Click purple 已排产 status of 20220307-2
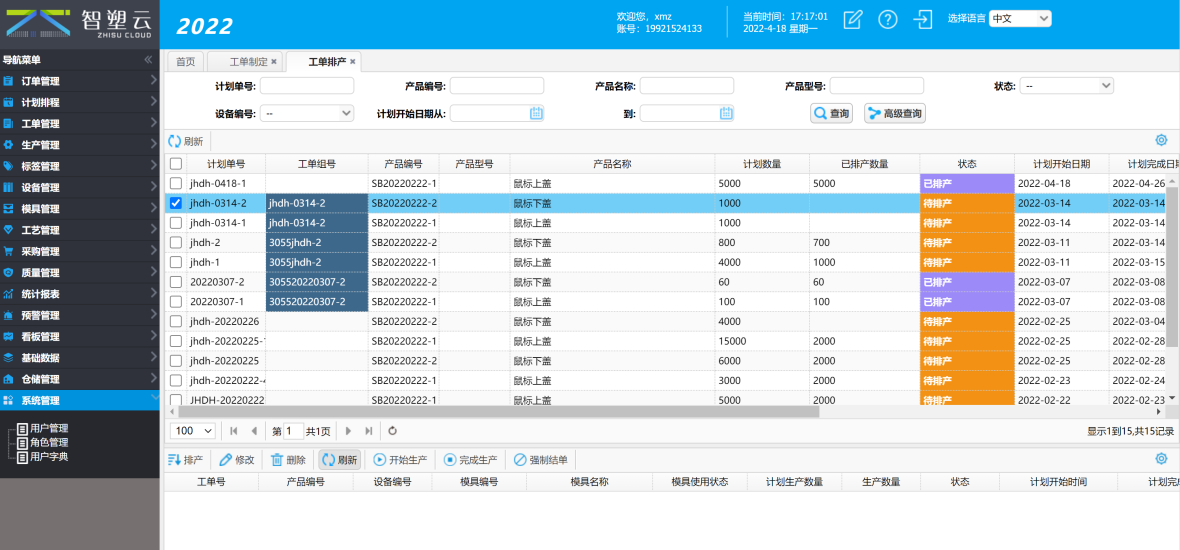1180x550 pixels. point(966,282)
